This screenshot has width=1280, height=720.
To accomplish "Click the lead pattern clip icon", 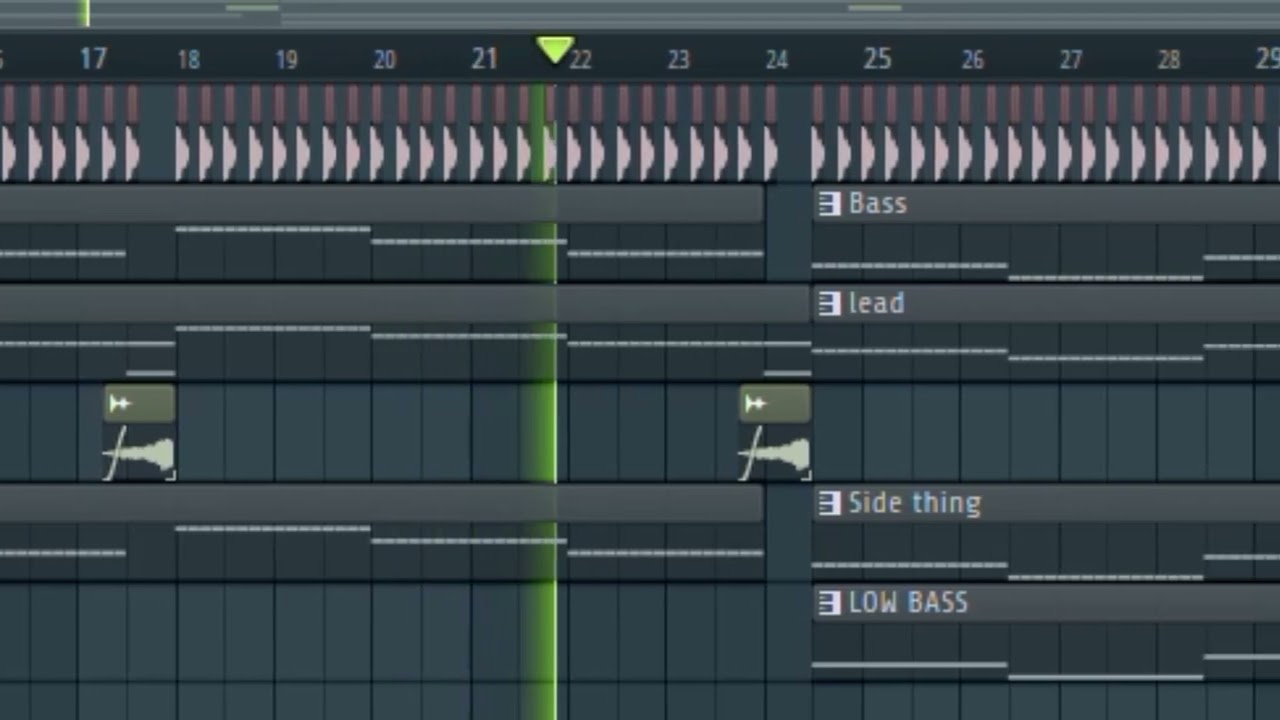I will pyautogui.click(x=829, y=304).
